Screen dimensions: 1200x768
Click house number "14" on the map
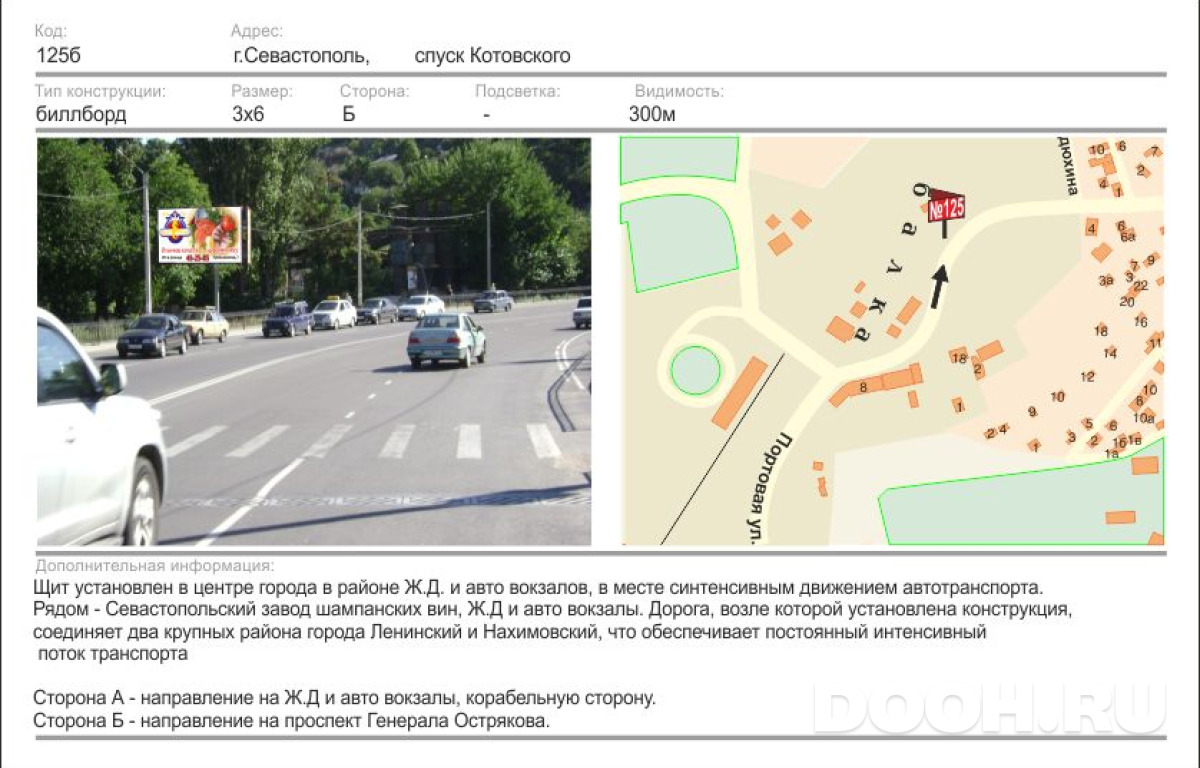[x=1110, y=353]
